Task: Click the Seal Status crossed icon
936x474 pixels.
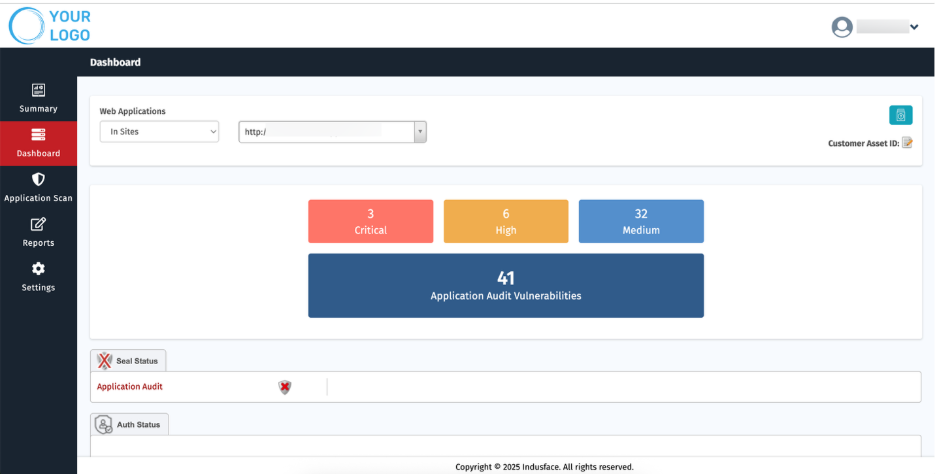Action: 104,361
